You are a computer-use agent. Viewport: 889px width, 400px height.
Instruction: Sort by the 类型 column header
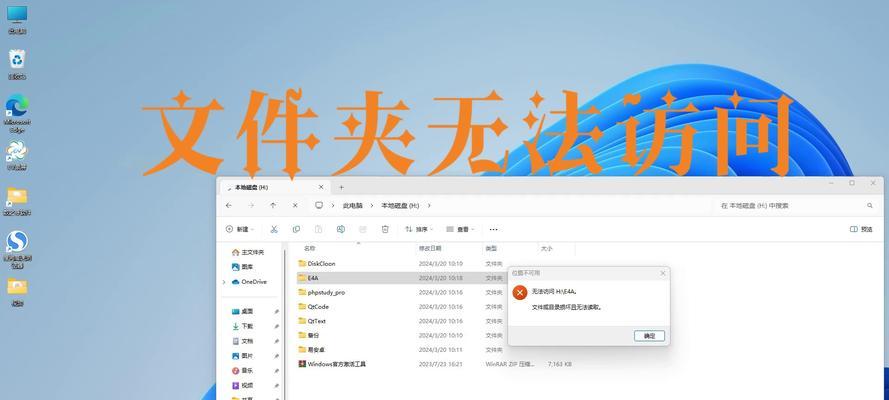(491, 248)
